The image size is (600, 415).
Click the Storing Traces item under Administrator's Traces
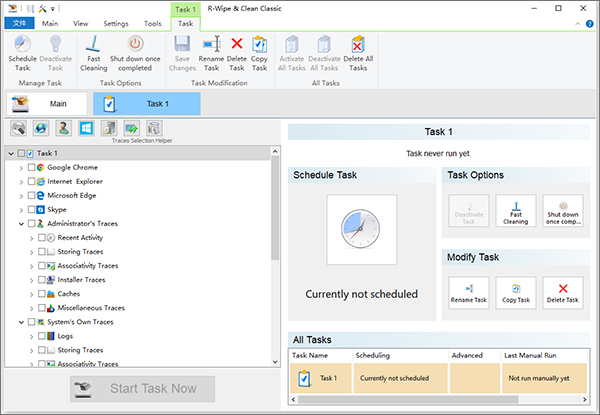(80, 252)
